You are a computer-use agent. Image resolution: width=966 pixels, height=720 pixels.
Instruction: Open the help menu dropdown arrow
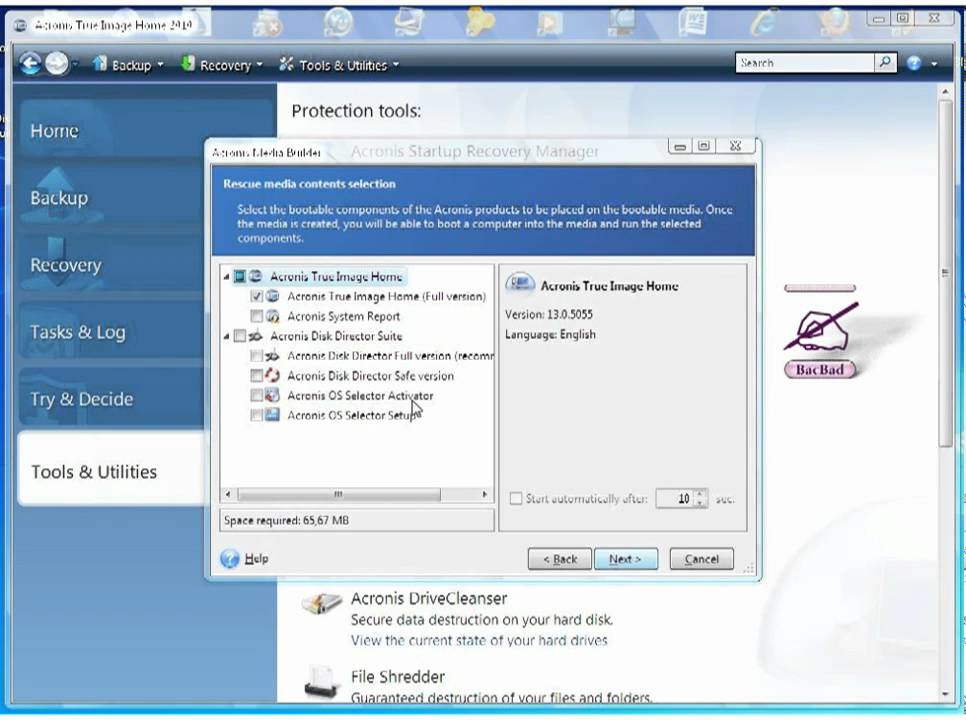pos(934,63)
